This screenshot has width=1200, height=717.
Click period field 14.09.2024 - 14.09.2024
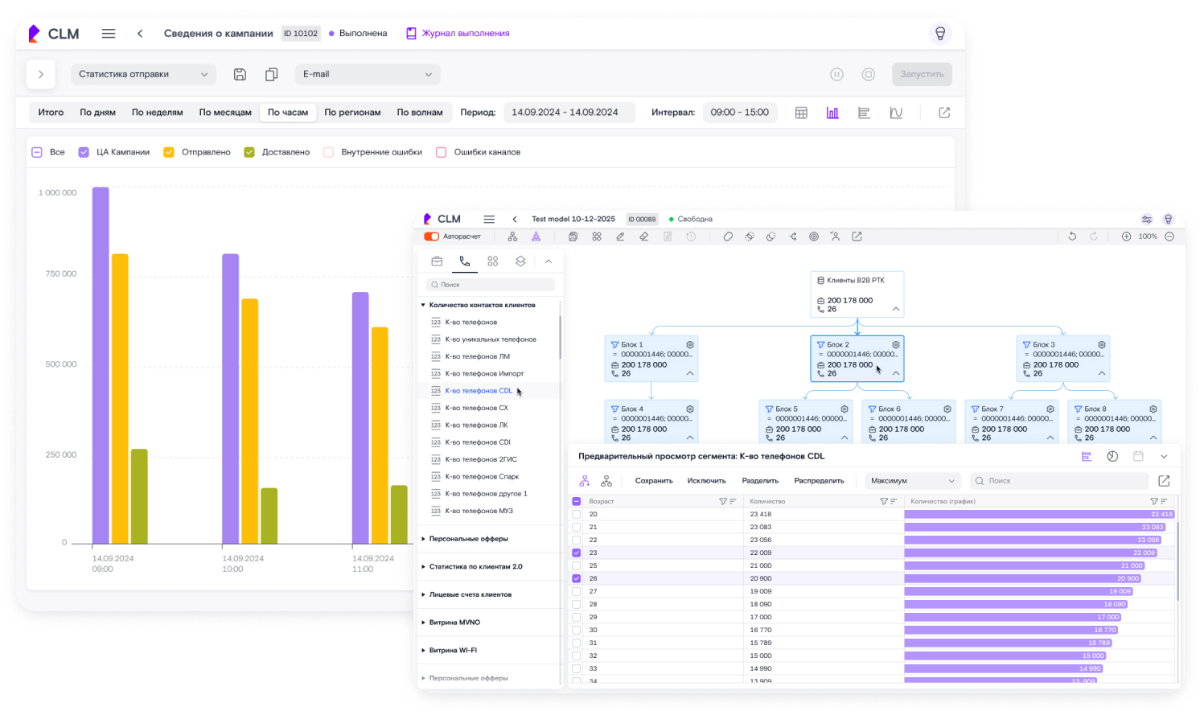[568, 113]
